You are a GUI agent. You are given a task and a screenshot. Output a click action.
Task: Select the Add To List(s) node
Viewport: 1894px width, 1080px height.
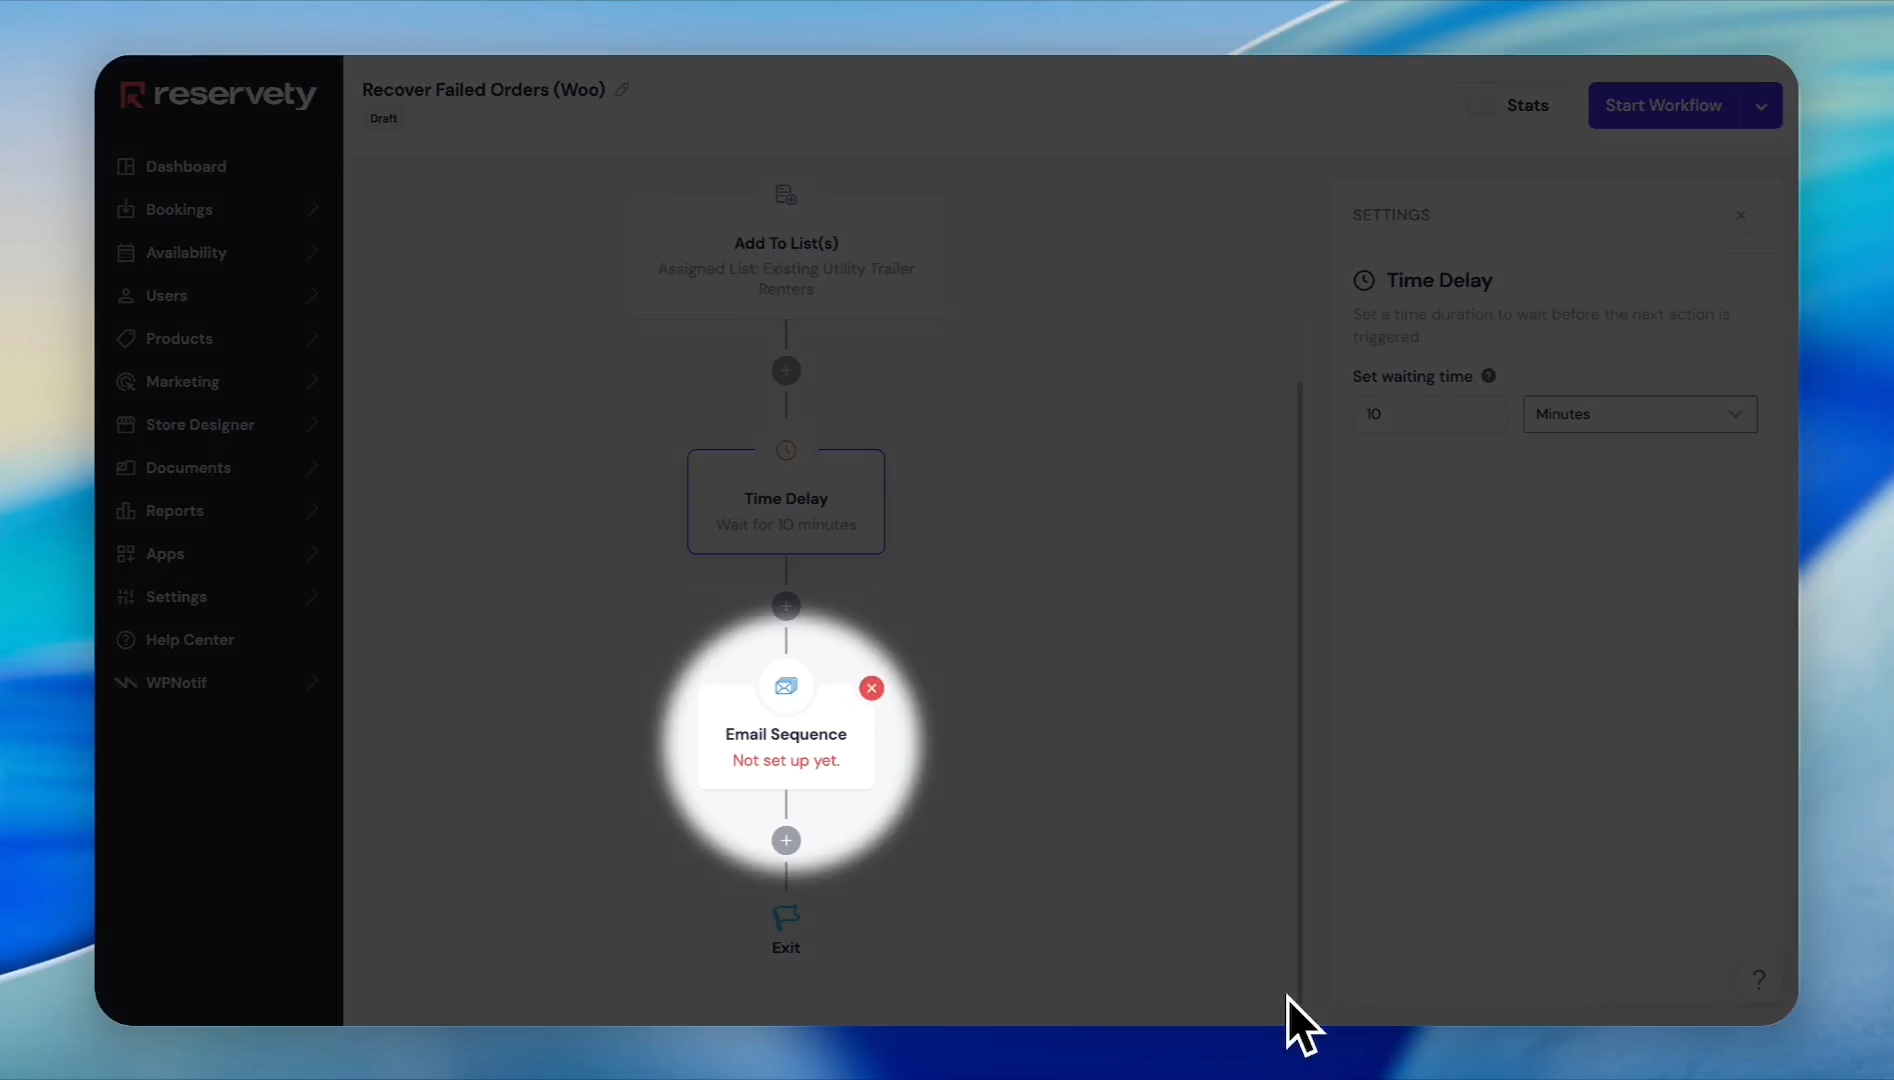pyautogui.click(x=786, y=258)
